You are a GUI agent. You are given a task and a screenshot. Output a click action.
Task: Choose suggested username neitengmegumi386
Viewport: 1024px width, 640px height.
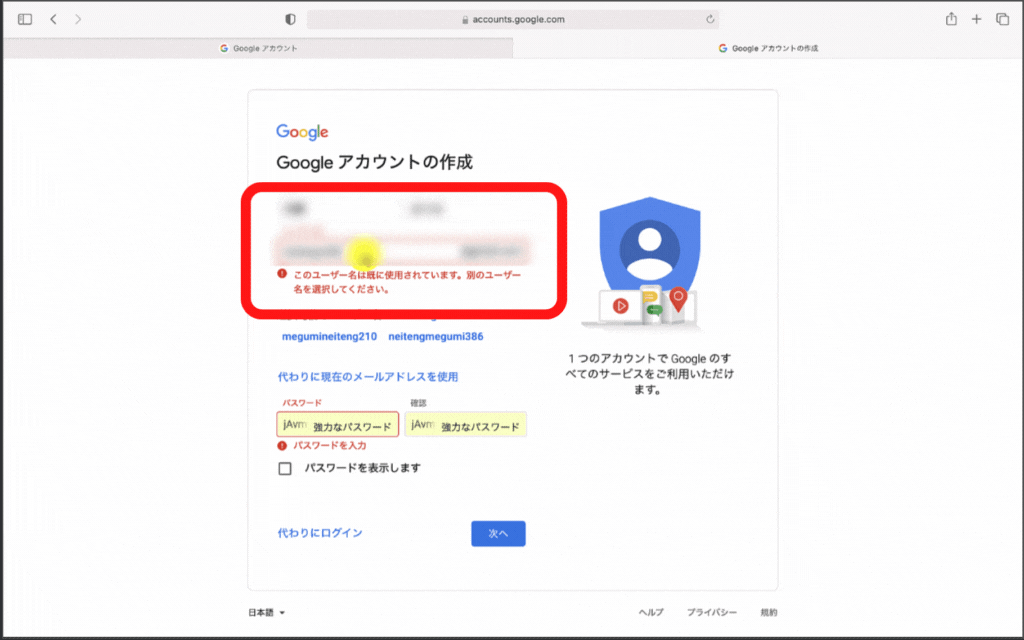point(436,336)
